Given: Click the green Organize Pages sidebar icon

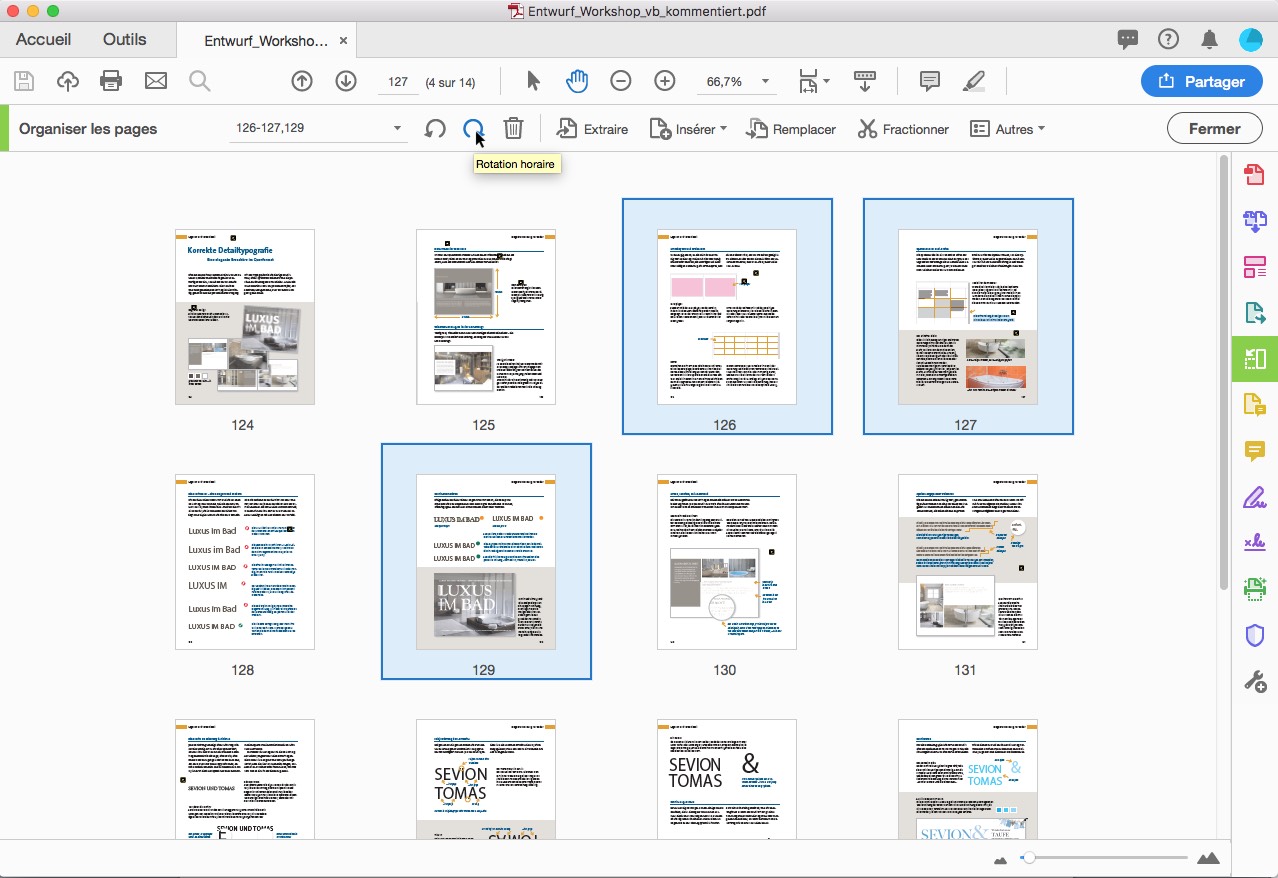Looking at the screenshot, I should point(1255,359).
